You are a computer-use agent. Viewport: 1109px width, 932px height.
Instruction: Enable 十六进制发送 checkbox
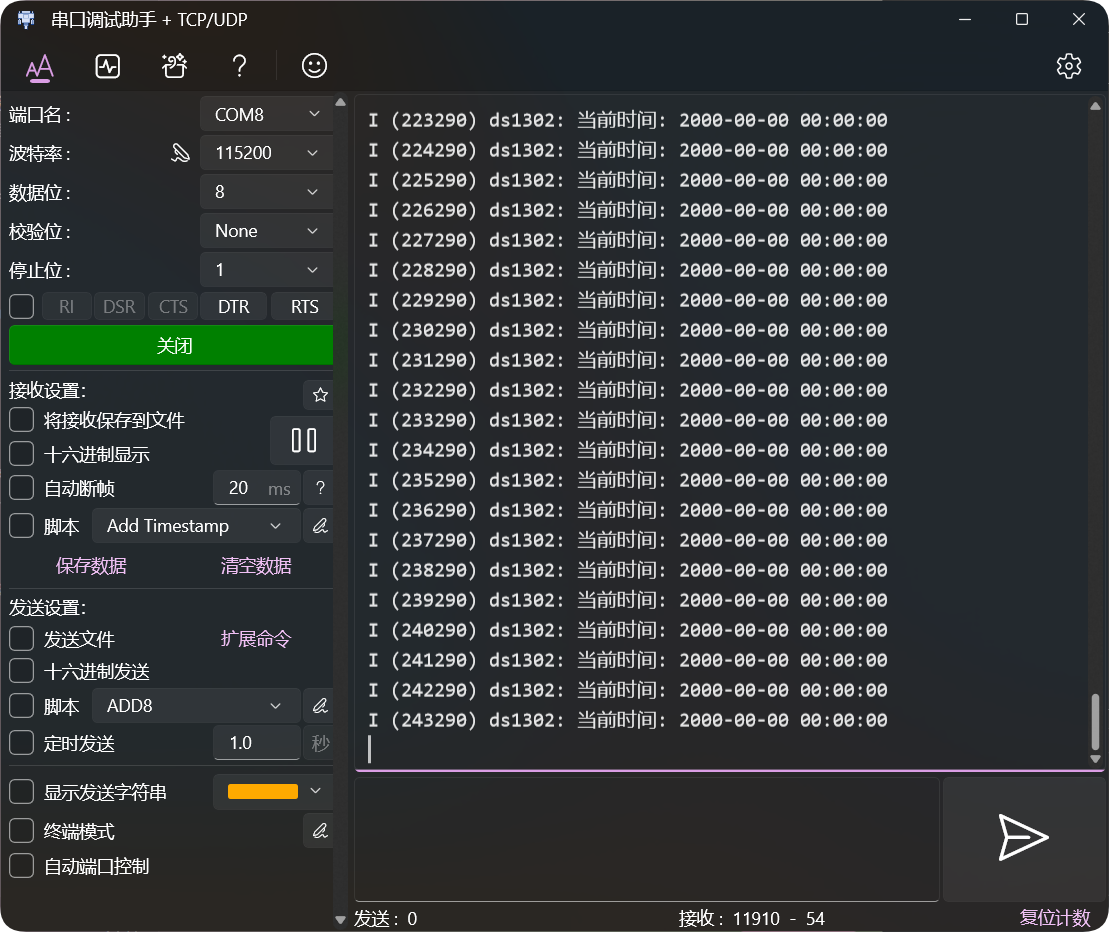coord(21,670)
